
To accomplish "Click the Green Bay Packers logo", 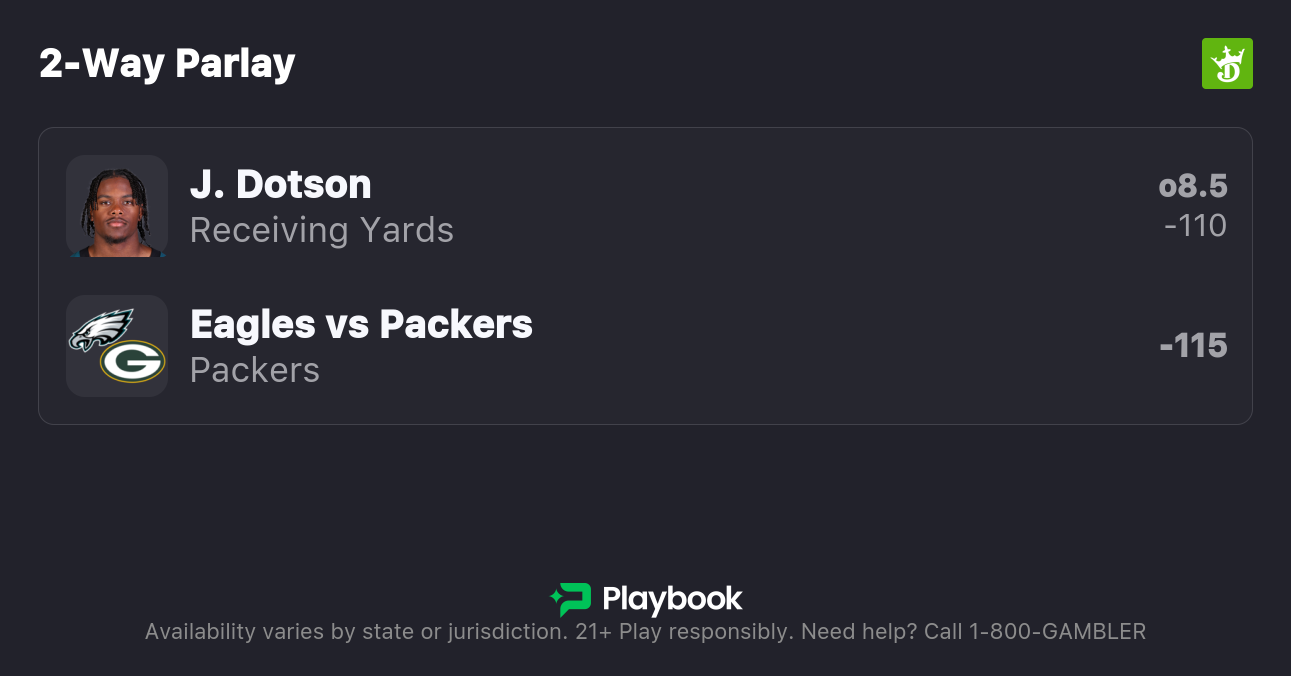I will pyautogui.click(x=132, y=362).
